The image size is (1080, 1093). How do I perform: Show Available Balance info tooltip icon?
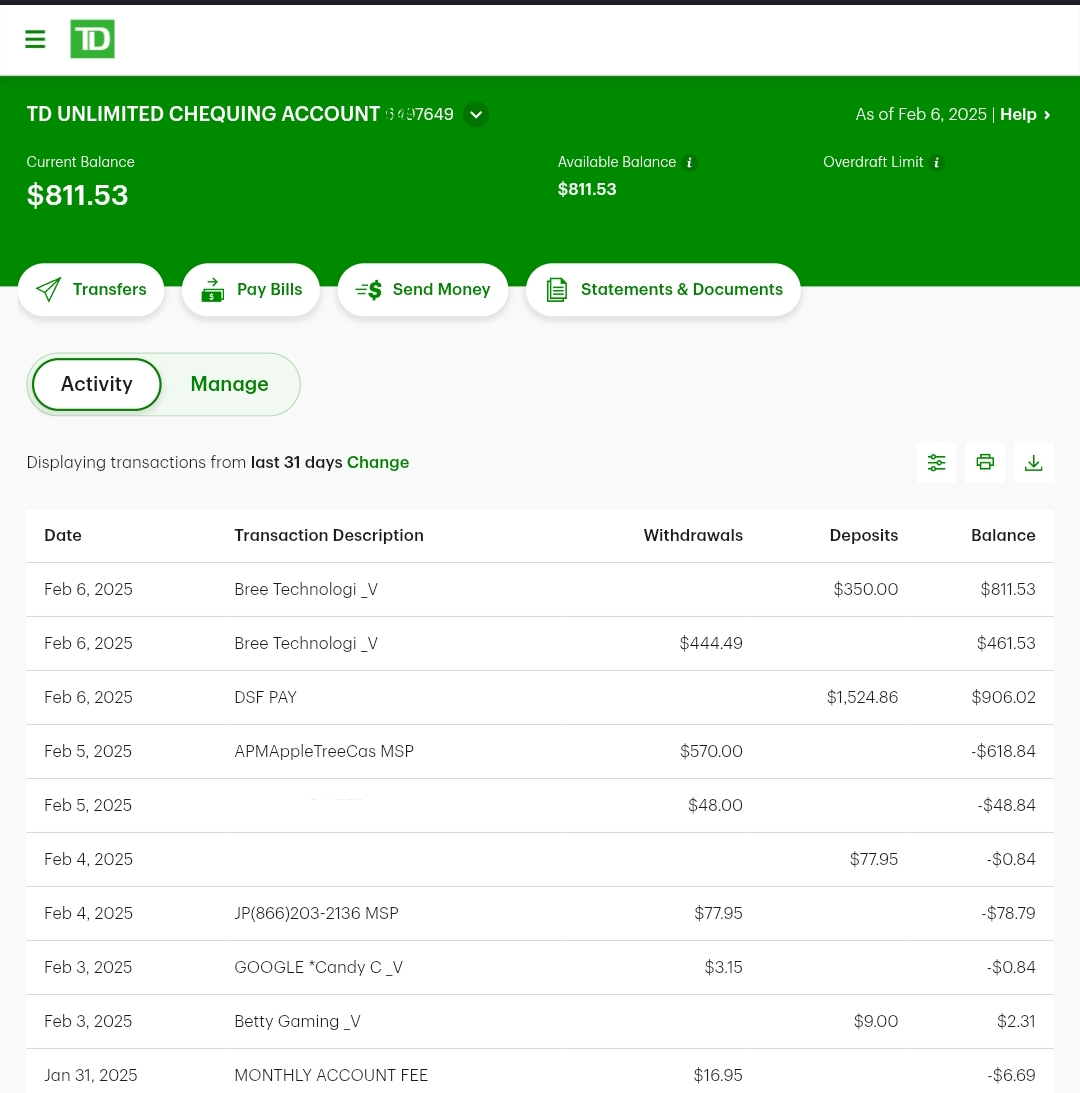pos(689,162)
